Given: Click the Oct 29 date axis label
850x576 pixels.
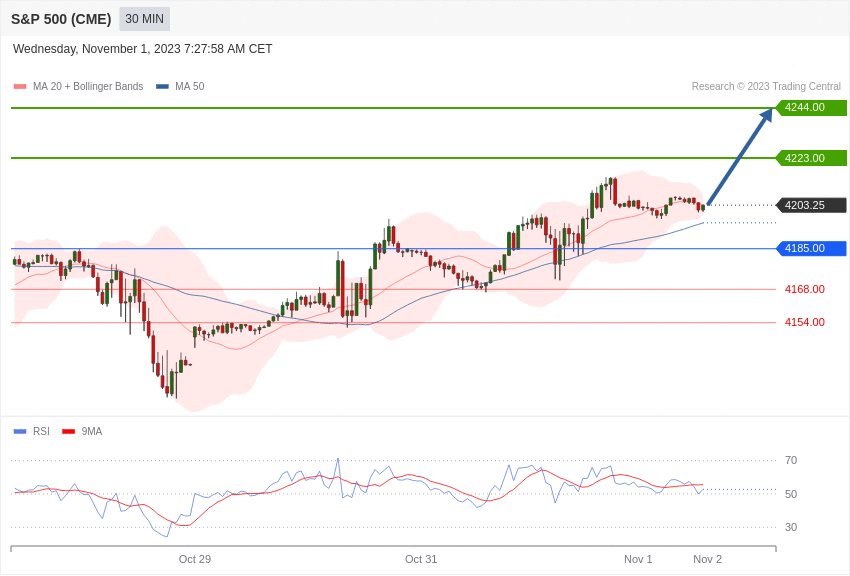Looking at the screenshot, I should click(x=195, y=559).
